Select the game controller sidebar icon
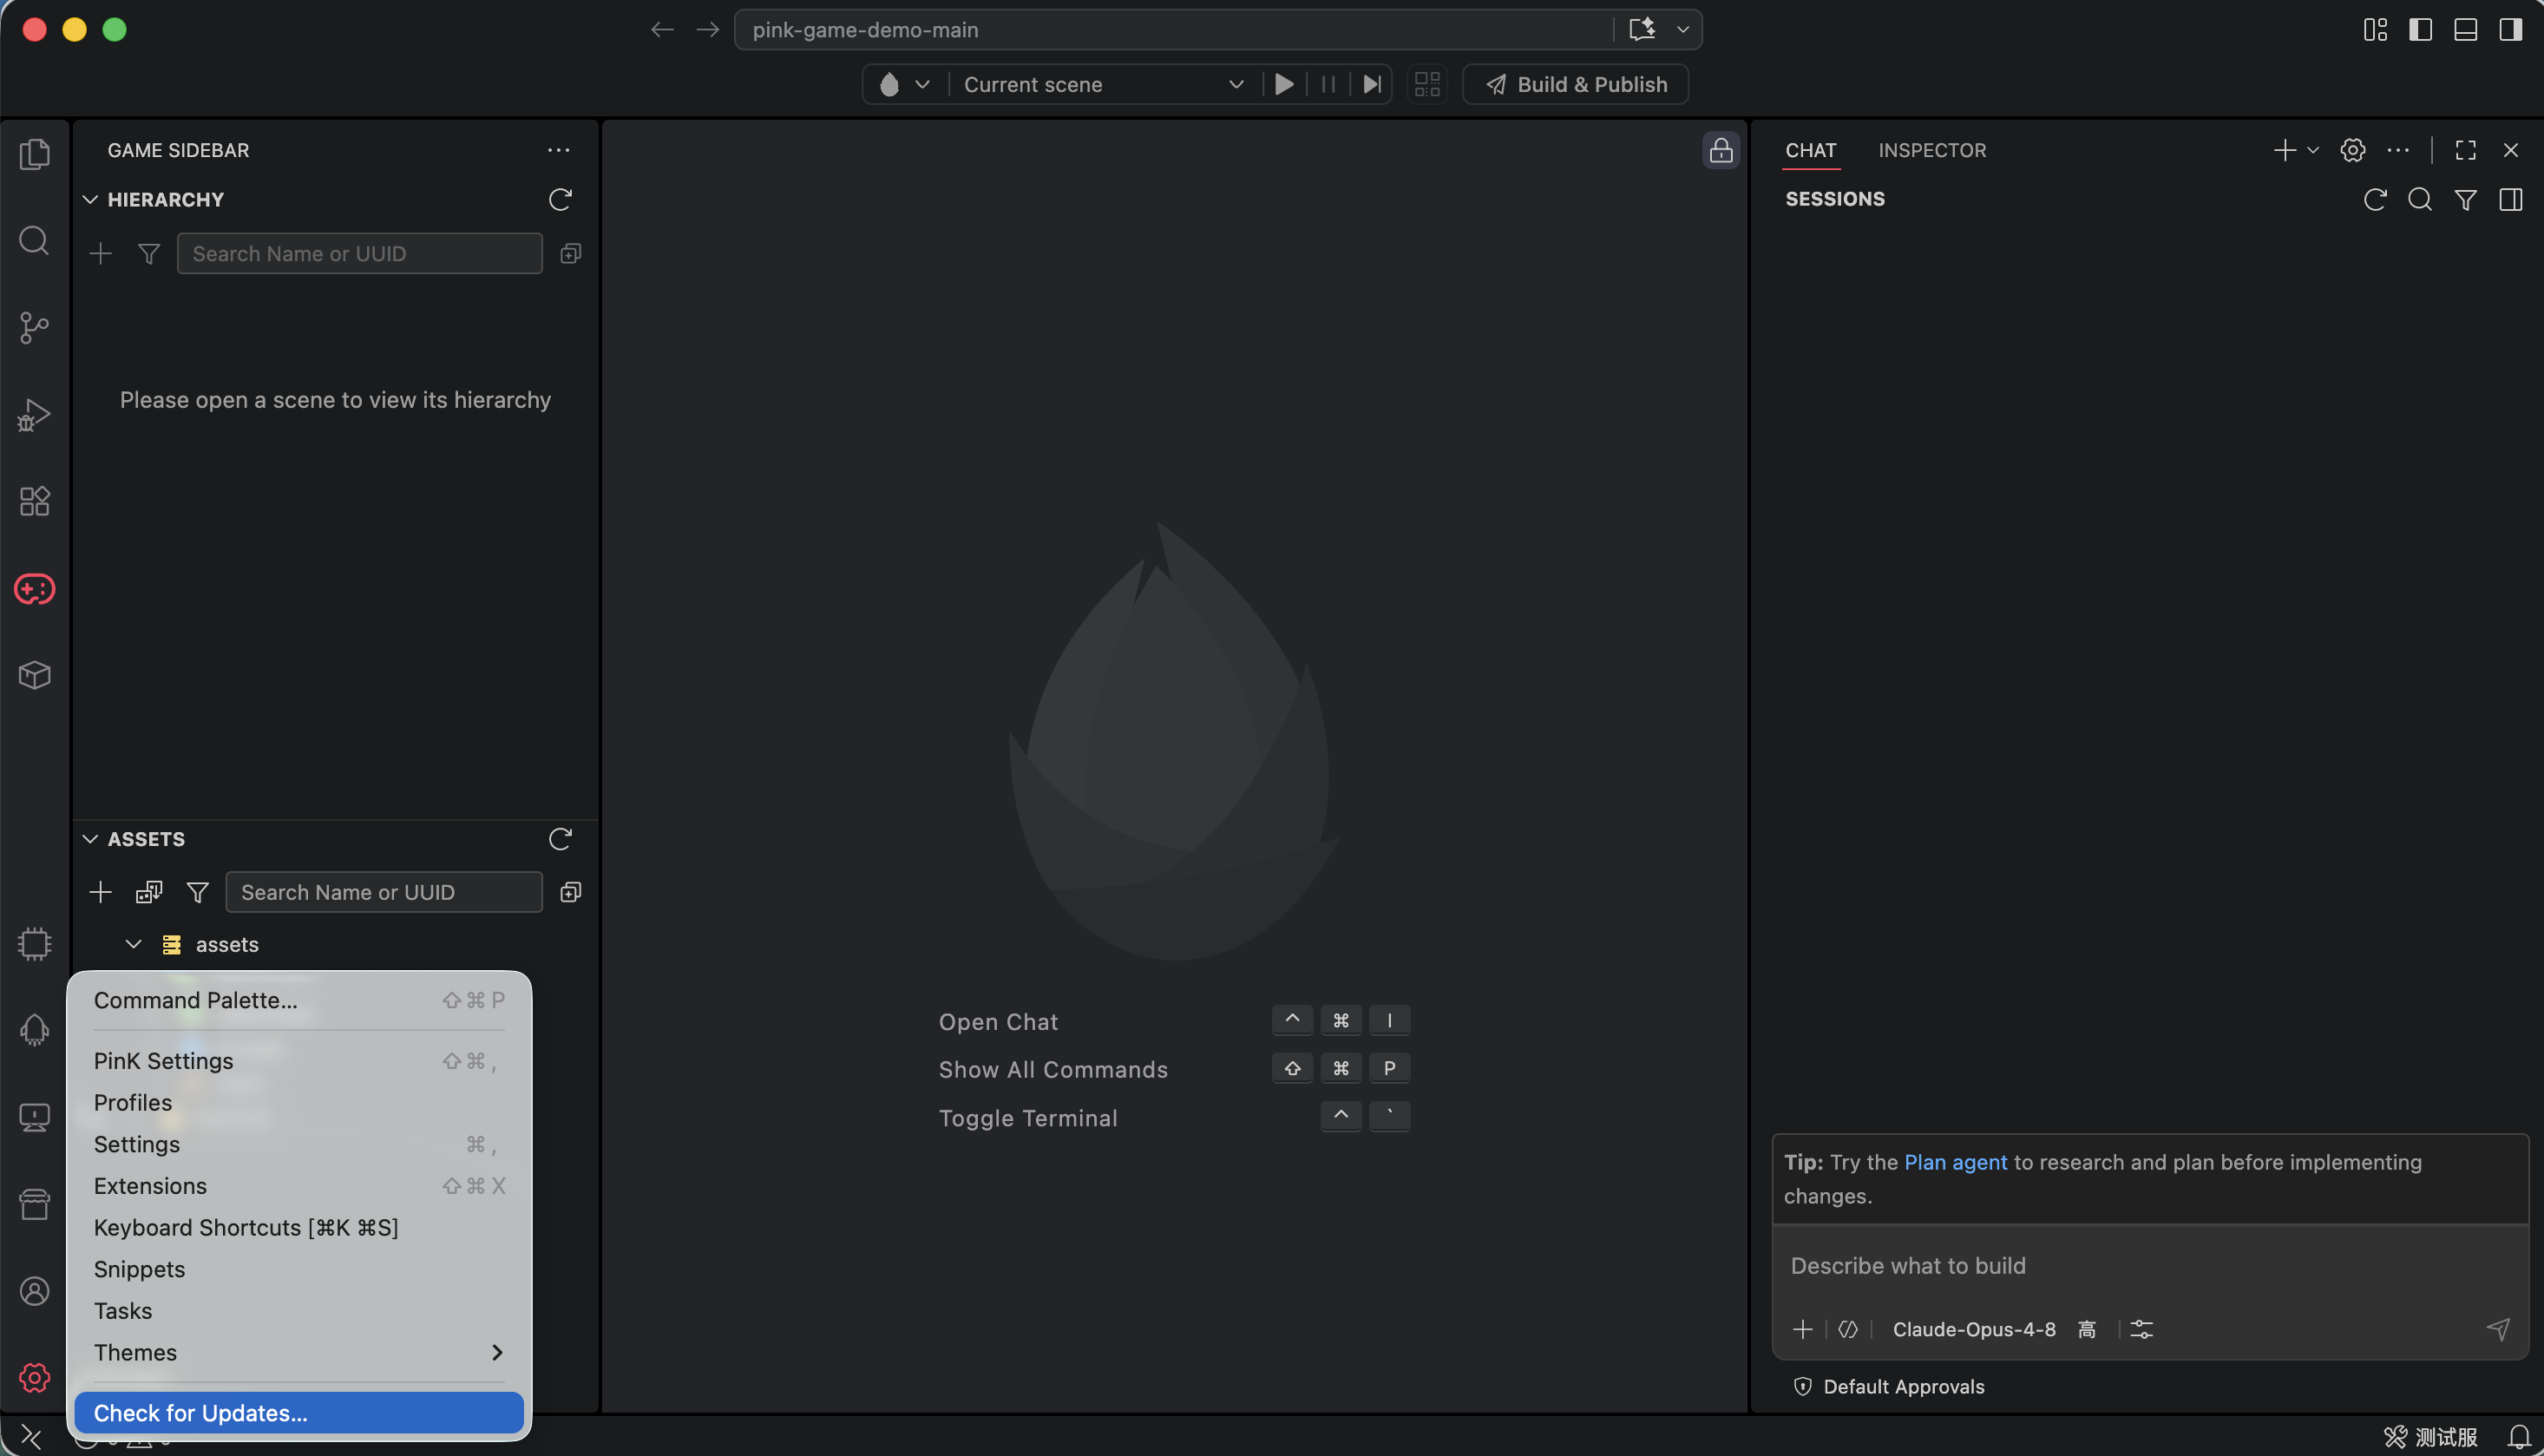Viewport: 2544px width, 1456px height. point(35,589)
